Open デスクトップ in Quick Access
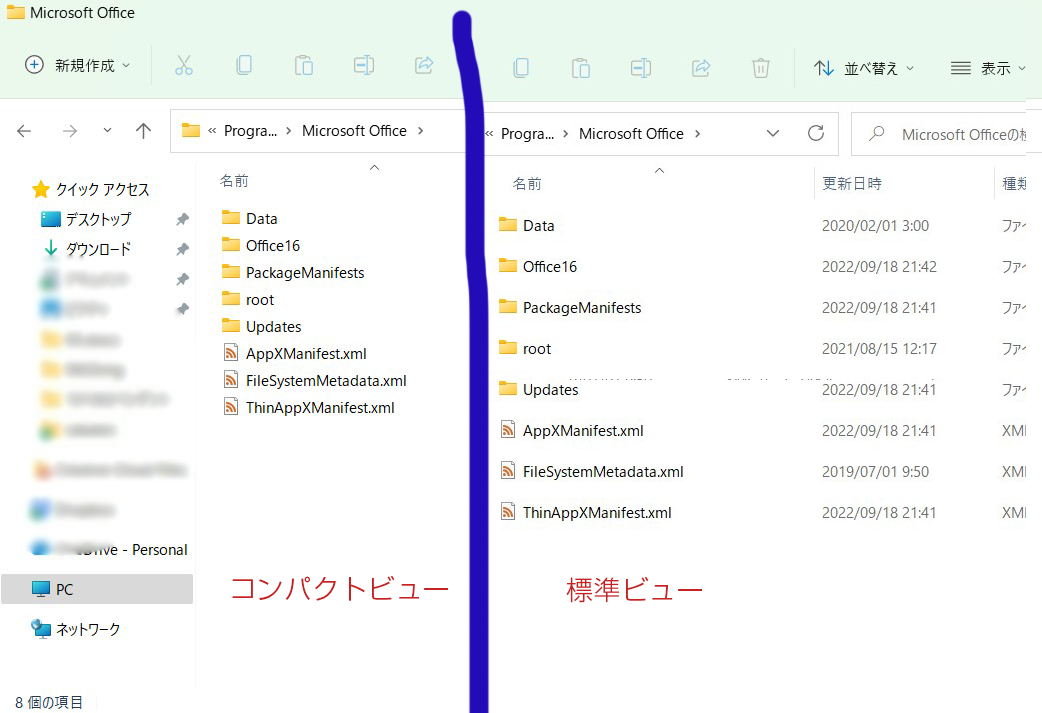1042x713 pixels. pos(98,219)
